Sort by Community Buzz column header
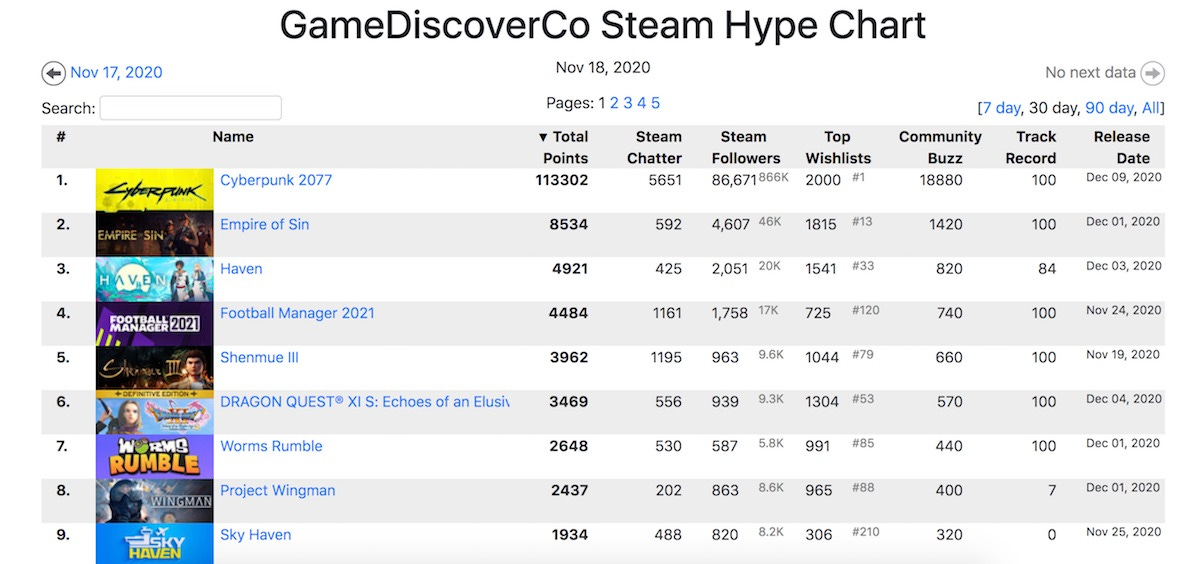1200x564 pixels. 940,147
